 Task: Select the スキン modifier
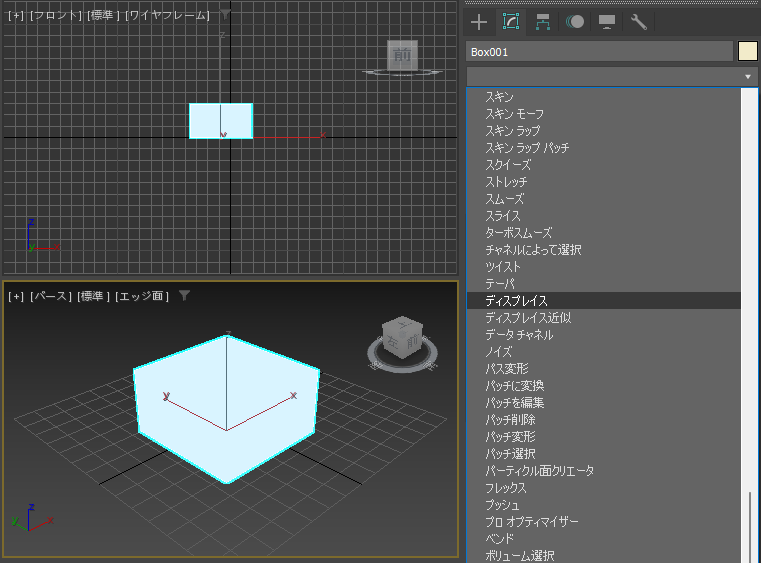604,97
